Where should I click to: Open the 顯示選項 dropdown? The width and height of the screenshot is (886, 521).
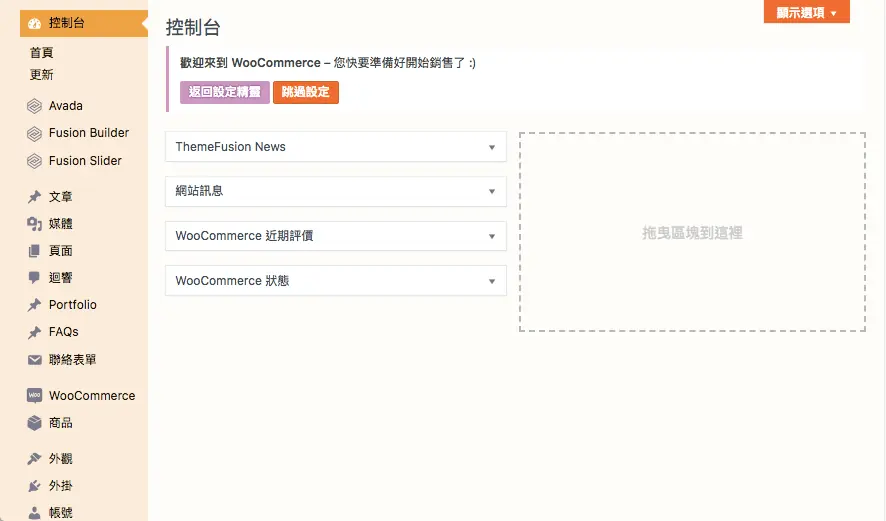click(x=807, y=12)
